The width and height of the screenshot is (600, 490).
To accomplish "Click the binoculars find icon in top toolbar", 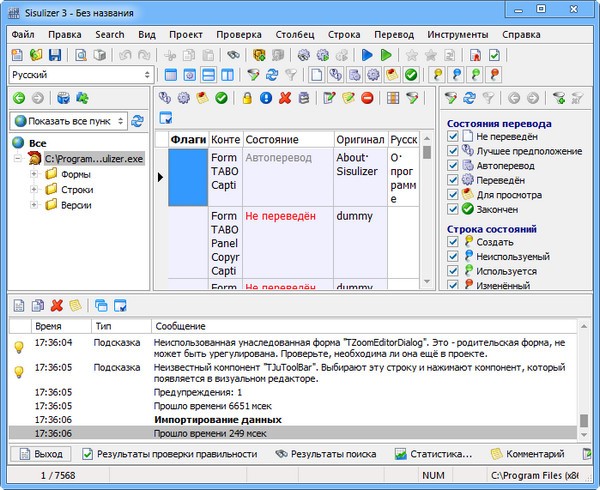I will pos(233,55).
